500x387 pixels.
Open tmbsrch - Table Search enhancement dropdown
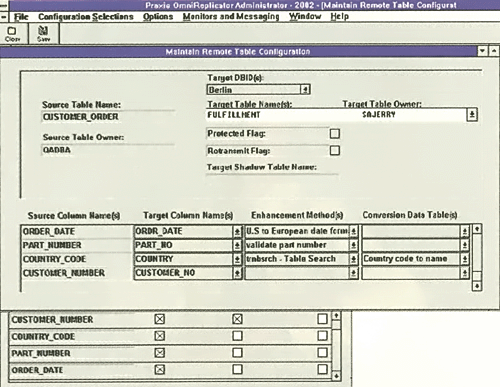tap(353, 259)
